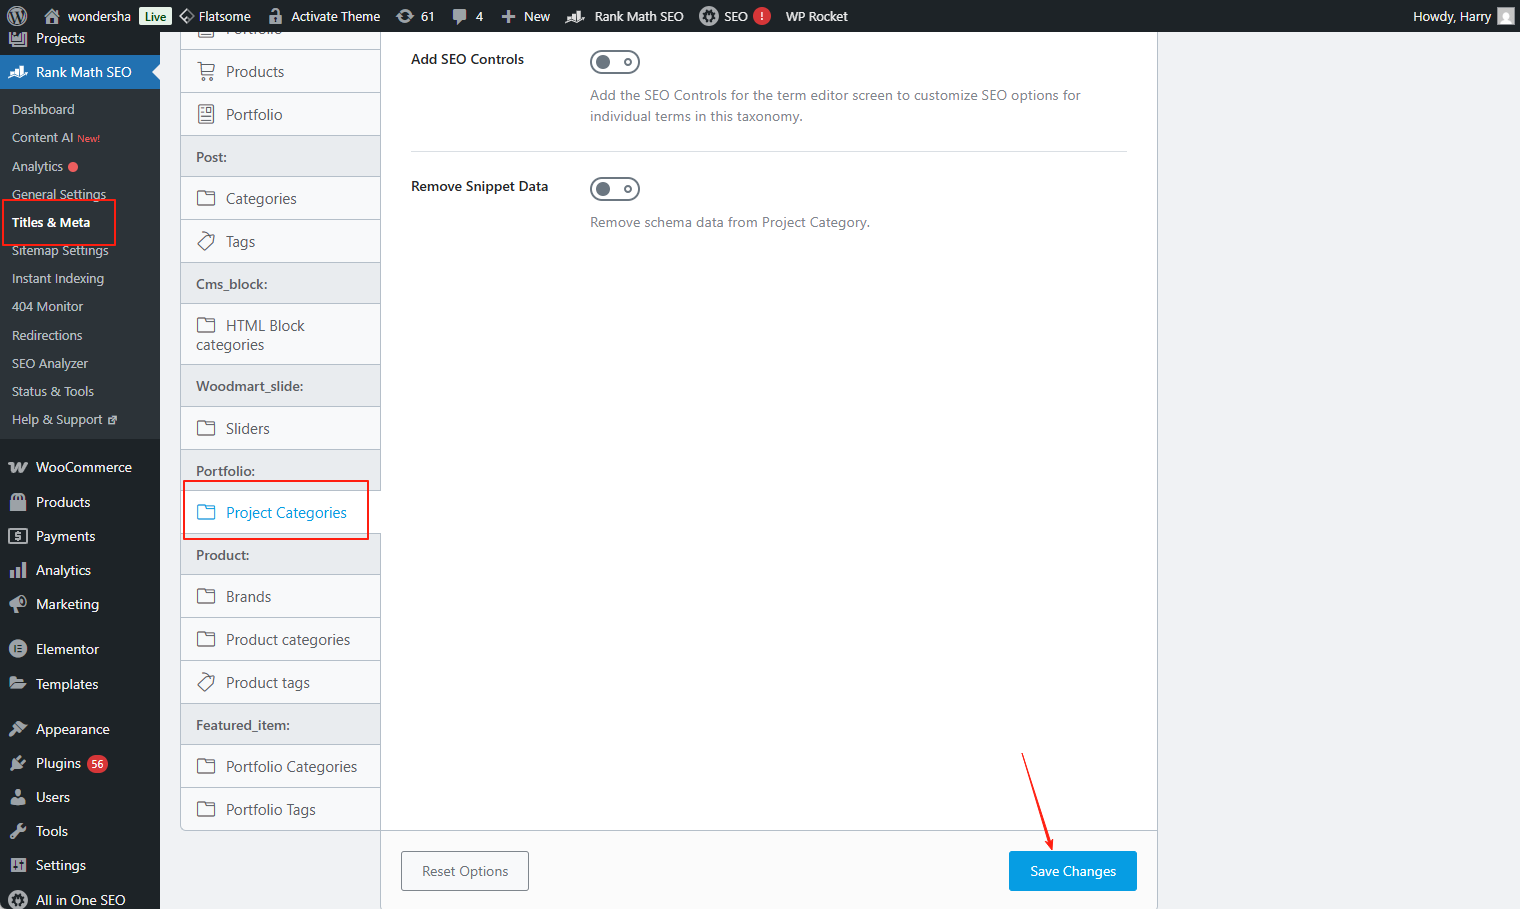Select the Project Categories tab
Screen dimensions: 1520x909
[280, 512]
